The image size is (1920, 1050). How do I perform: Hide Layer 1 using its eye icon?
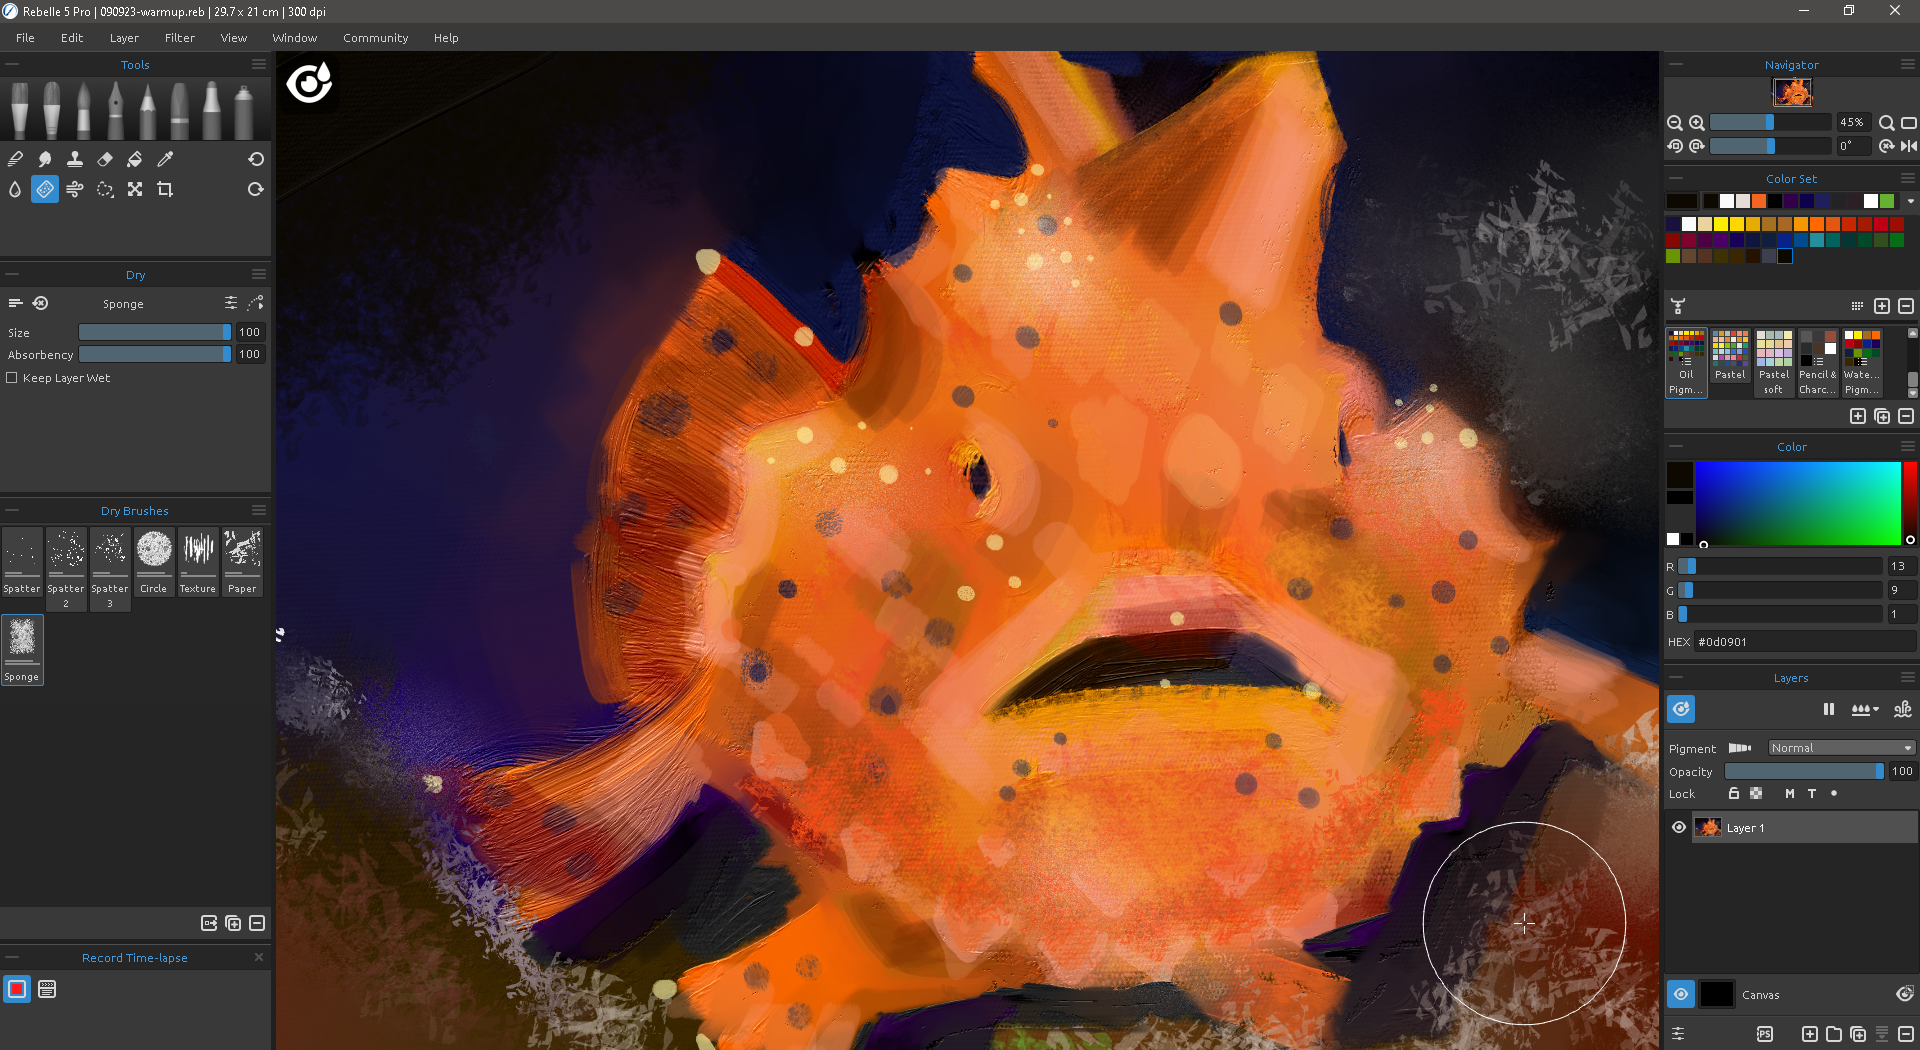[x=1679, y=828]
